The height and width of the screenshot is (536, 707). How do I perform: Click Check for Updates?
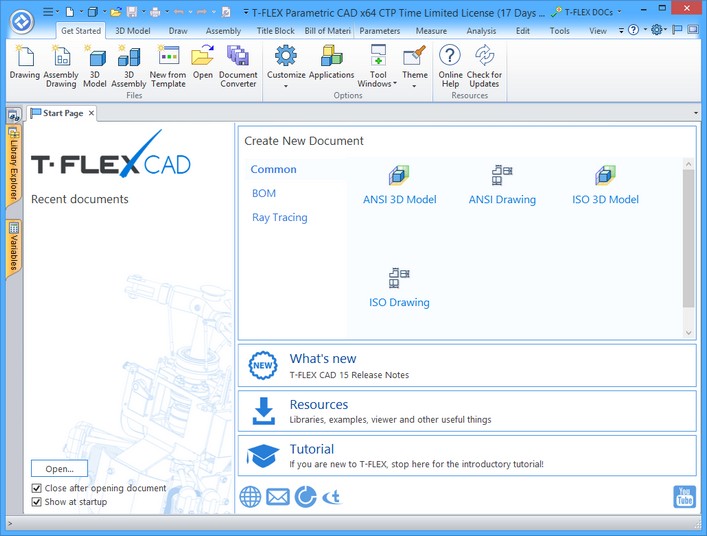tap(484, 67)
